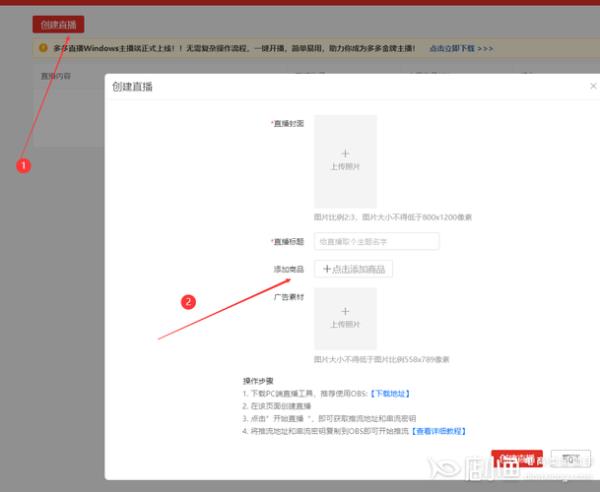Open the 点击立即下载 link in banner
The width and height of the screenshot is (600, 492).
pos(461,49)
